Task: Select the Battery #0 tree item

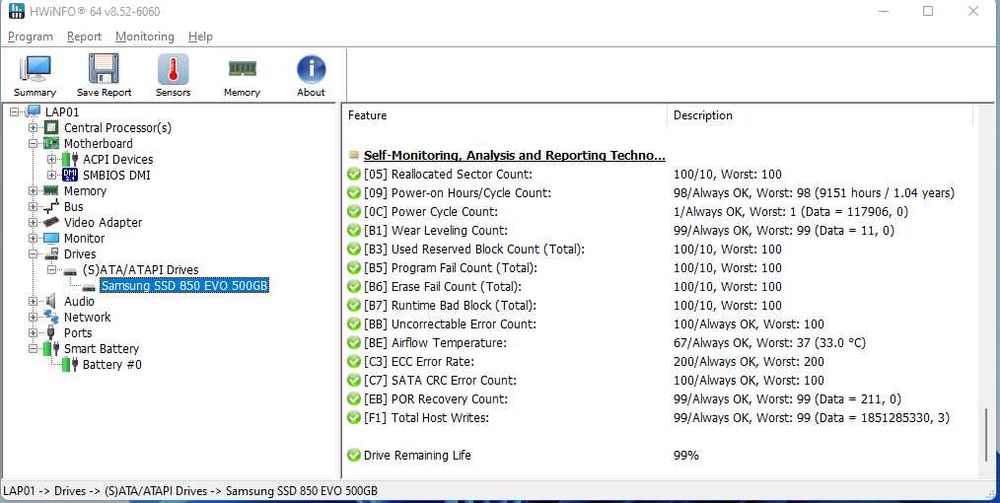Action: (112, 365)
